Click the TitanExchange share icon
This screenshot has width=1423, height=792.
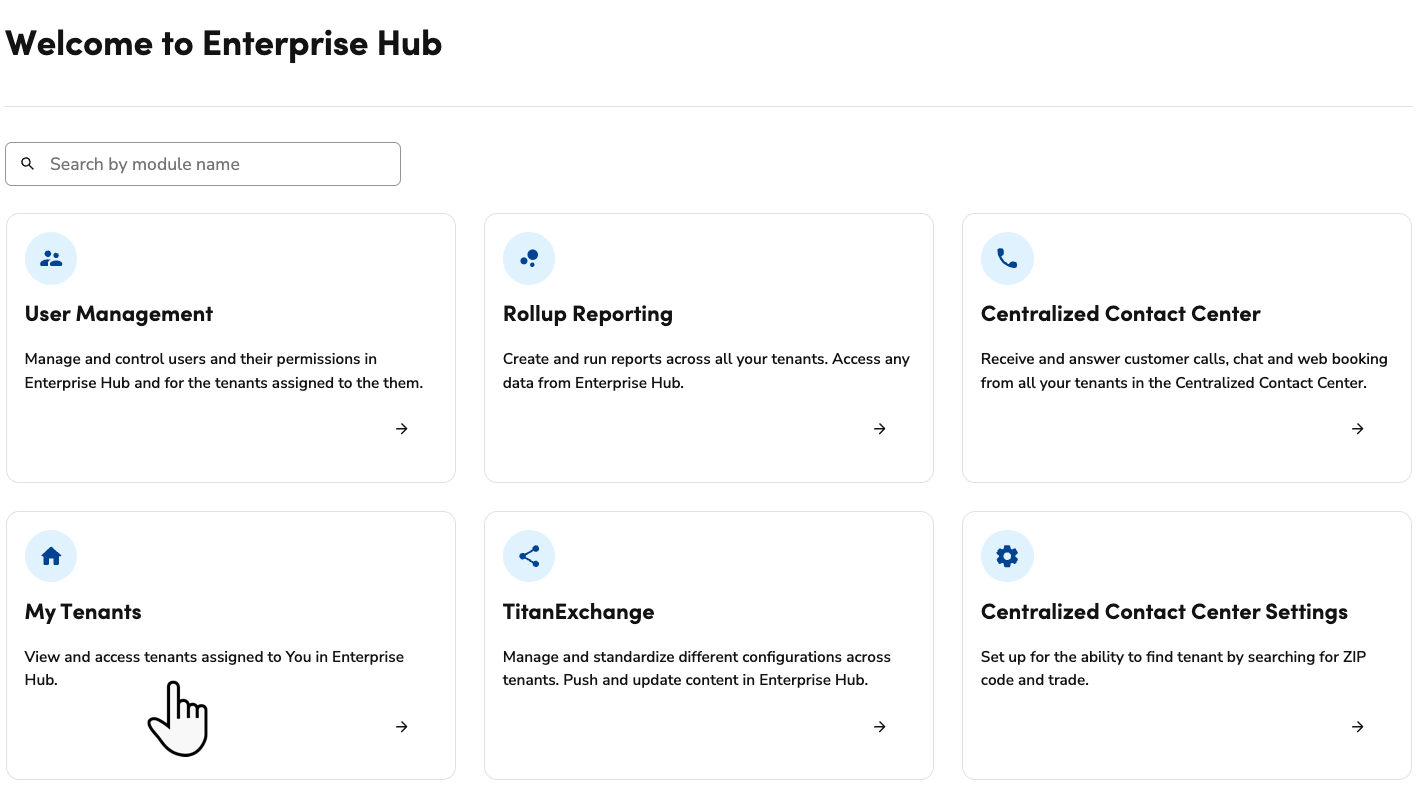click(528, 556)
